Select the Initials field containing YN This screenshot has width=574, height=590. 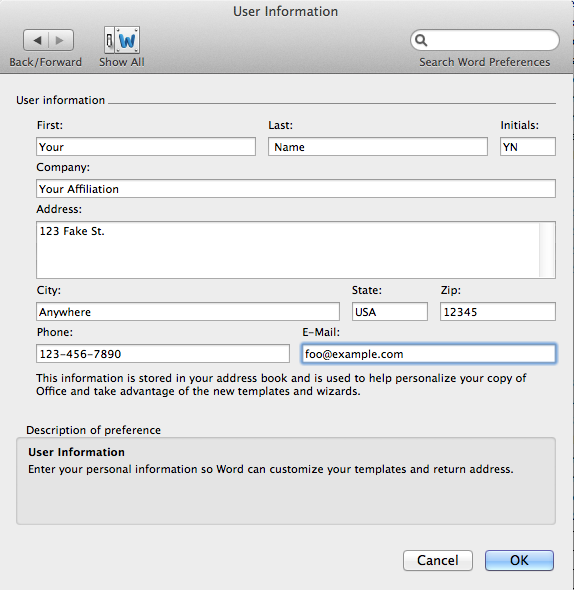(528, 147)
